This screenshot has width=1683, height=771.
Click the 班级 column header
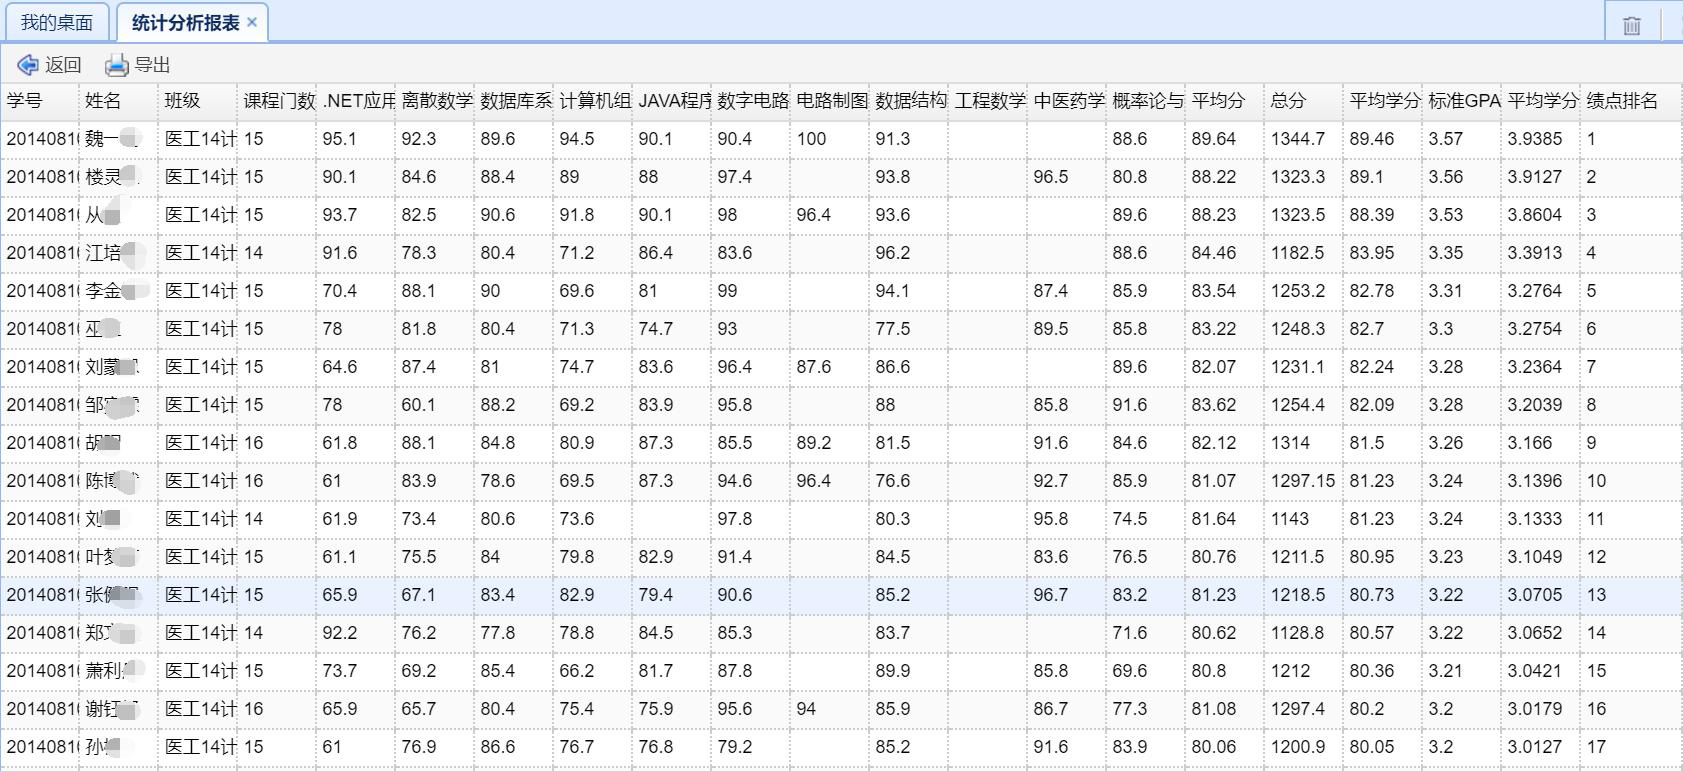pyautogui.click(x=182, y=101)
